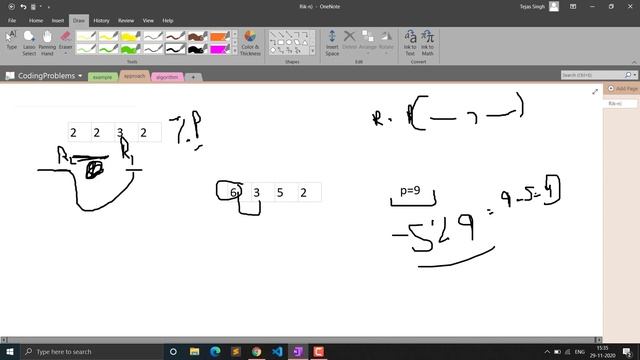Create a new section with the plus tab
640x360 pixels.
tap(193, 77)
